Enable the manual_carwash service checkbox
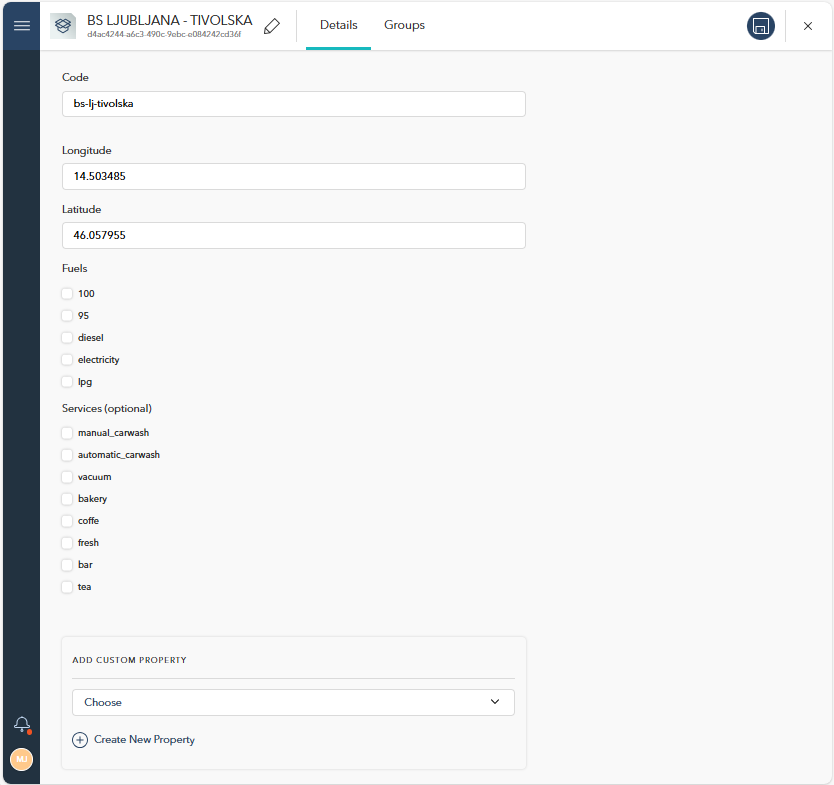The width and height of the screenshot is (834, 785). 67,433
